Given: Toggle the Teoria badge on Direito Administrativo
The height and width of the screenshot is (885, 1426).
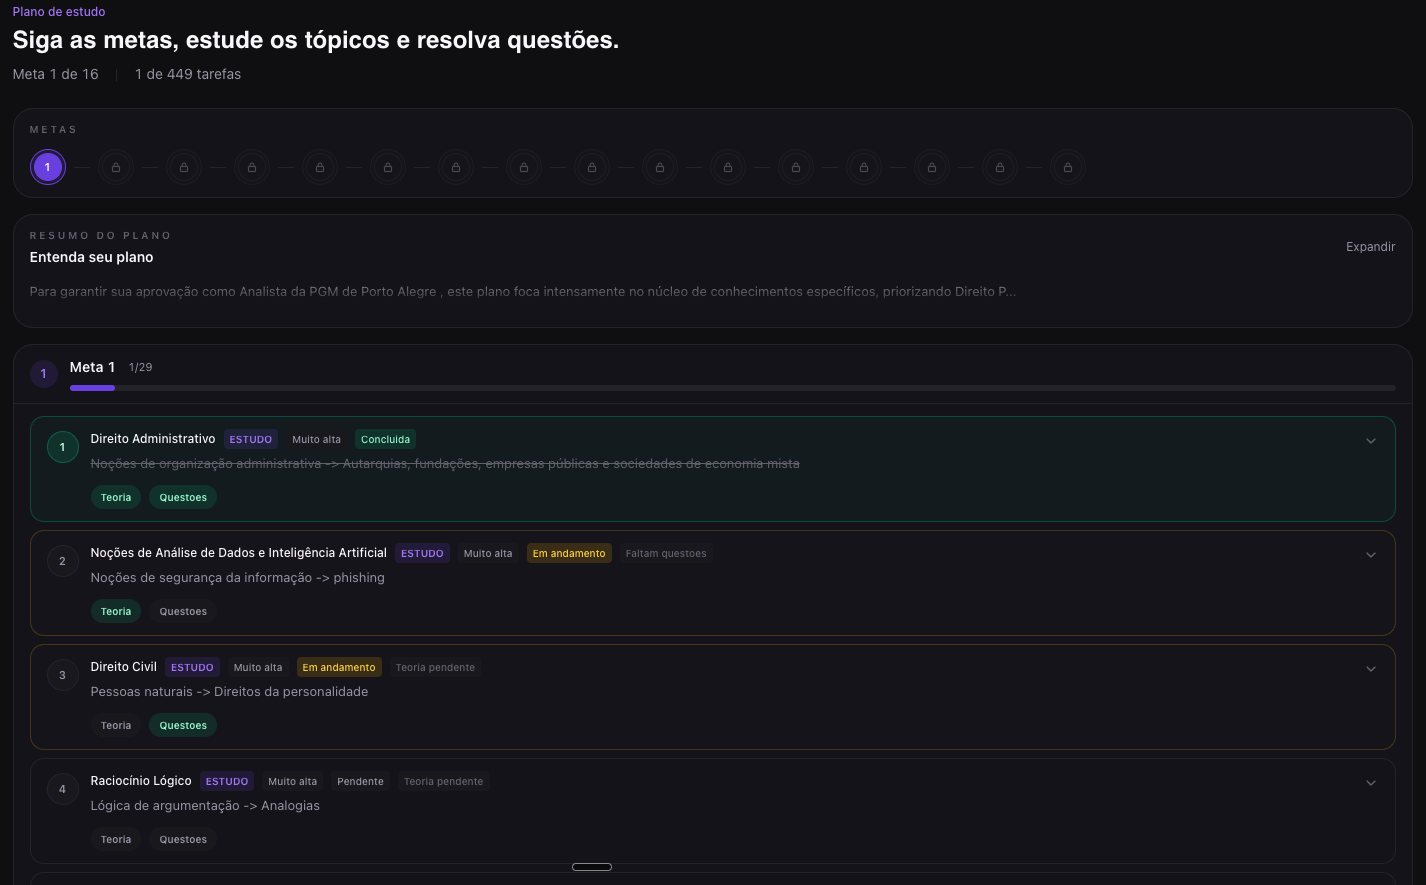Looking at the screenshot, I should 115,497.
